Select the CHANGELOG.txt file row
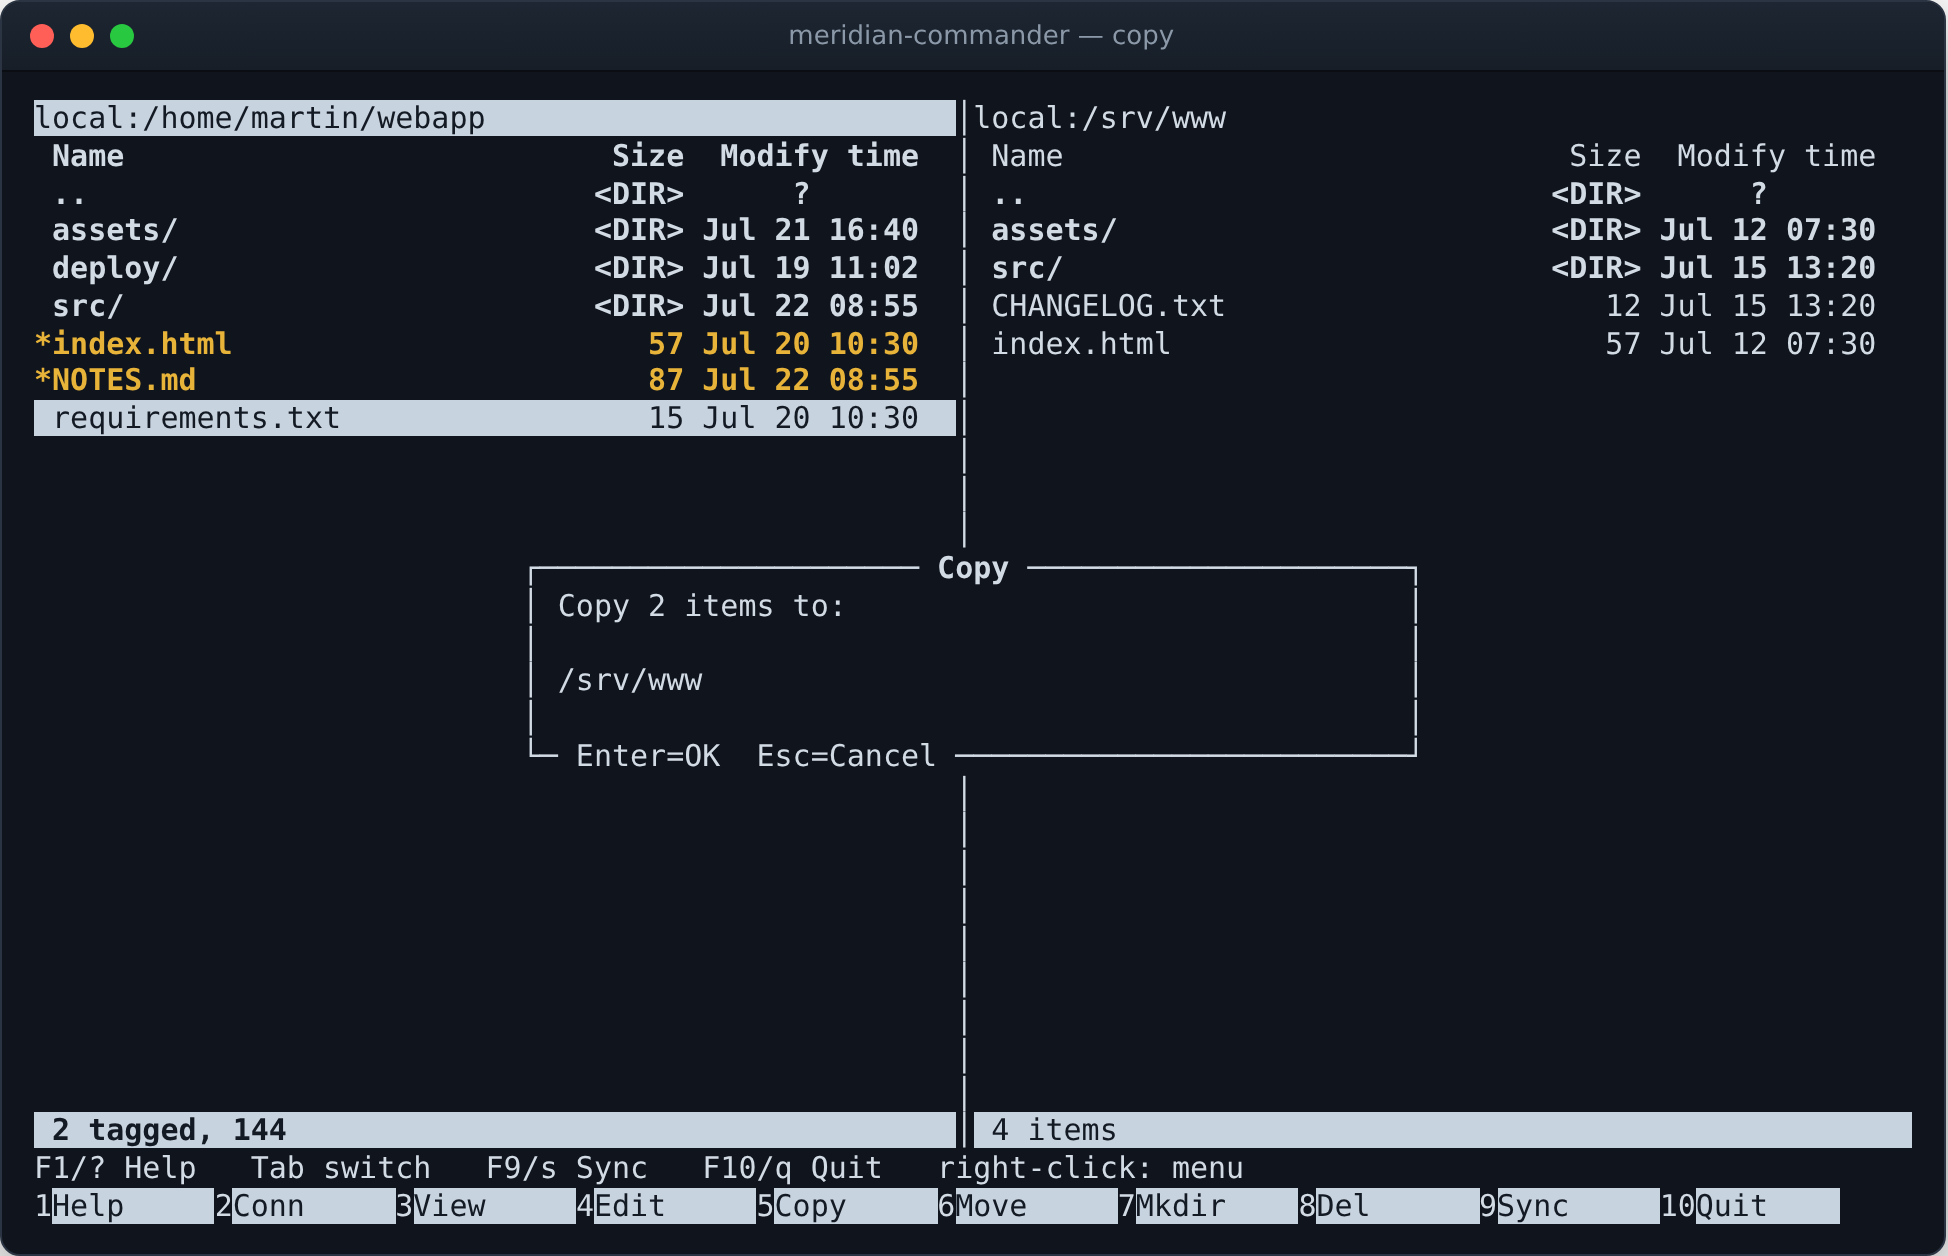 (1442, 306)
